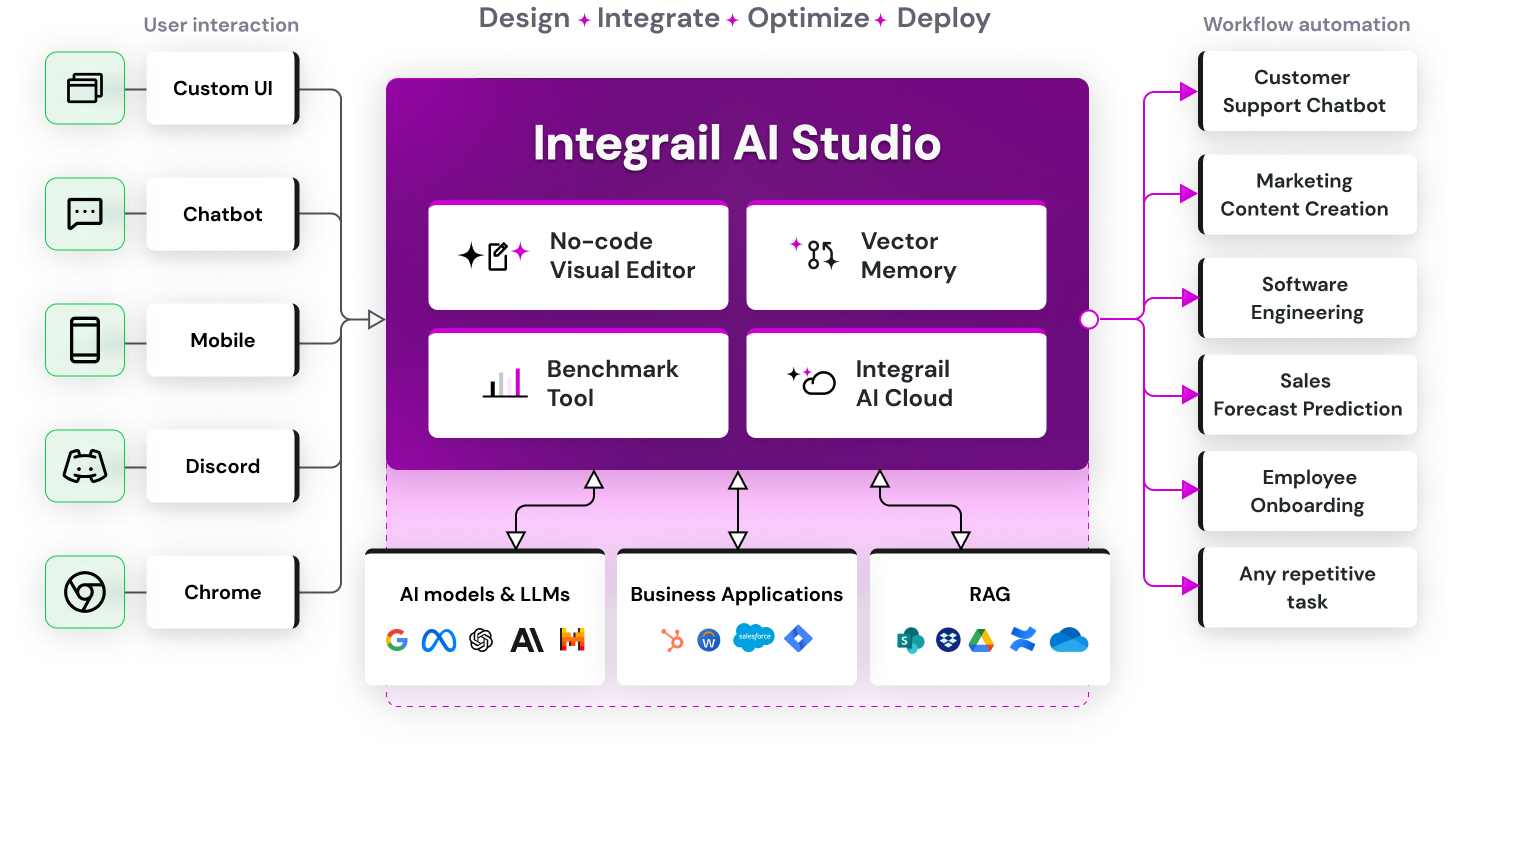The height and width of the screenshot is (844, 1540).
Task: Click the word Integrate in header
Action: point(658,18)
